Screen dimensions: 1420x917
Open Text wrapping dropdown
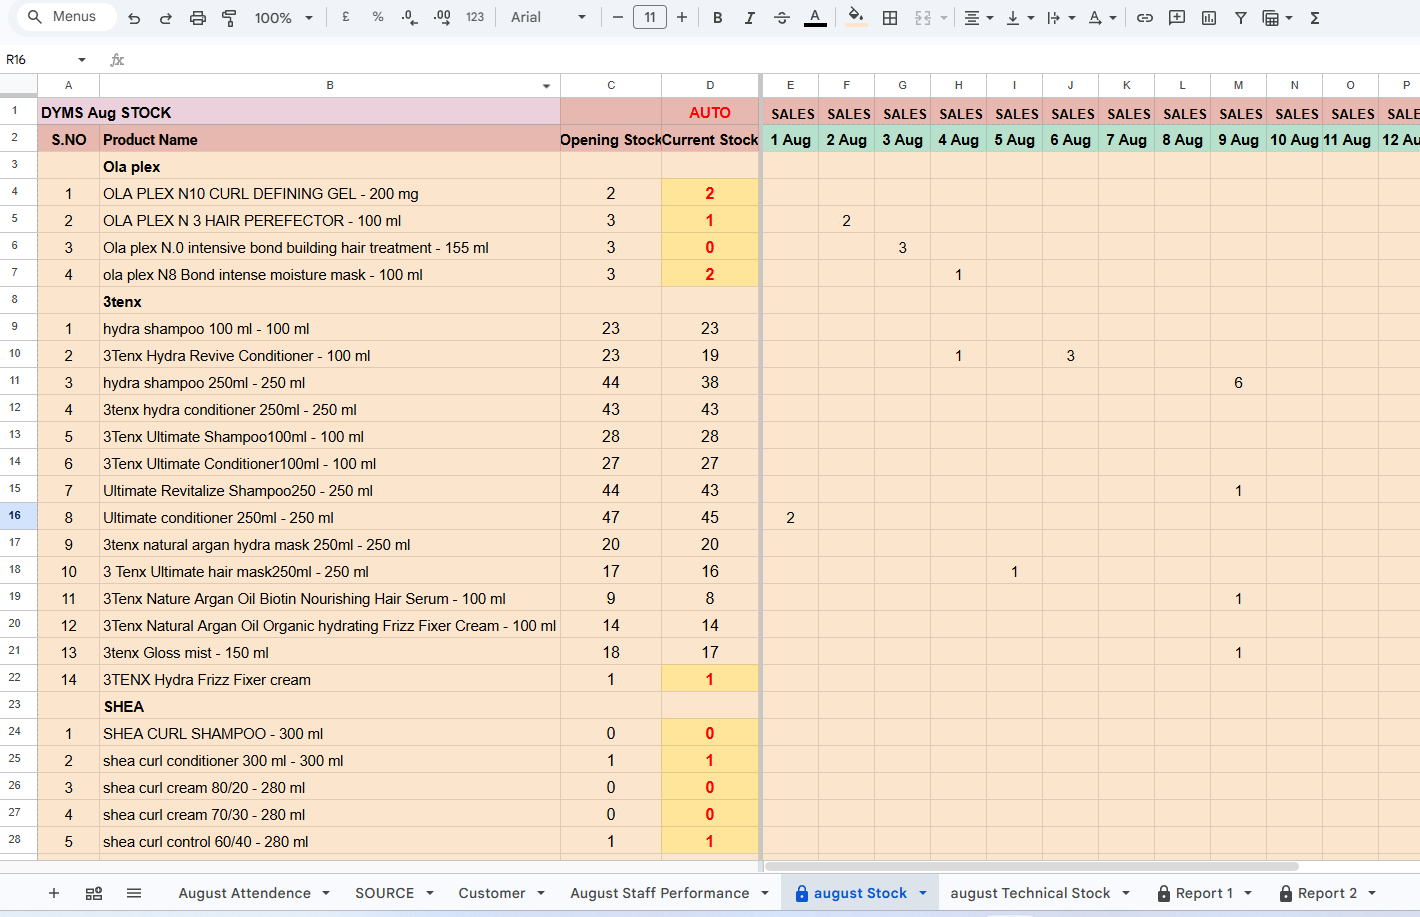pos(1061,17)
